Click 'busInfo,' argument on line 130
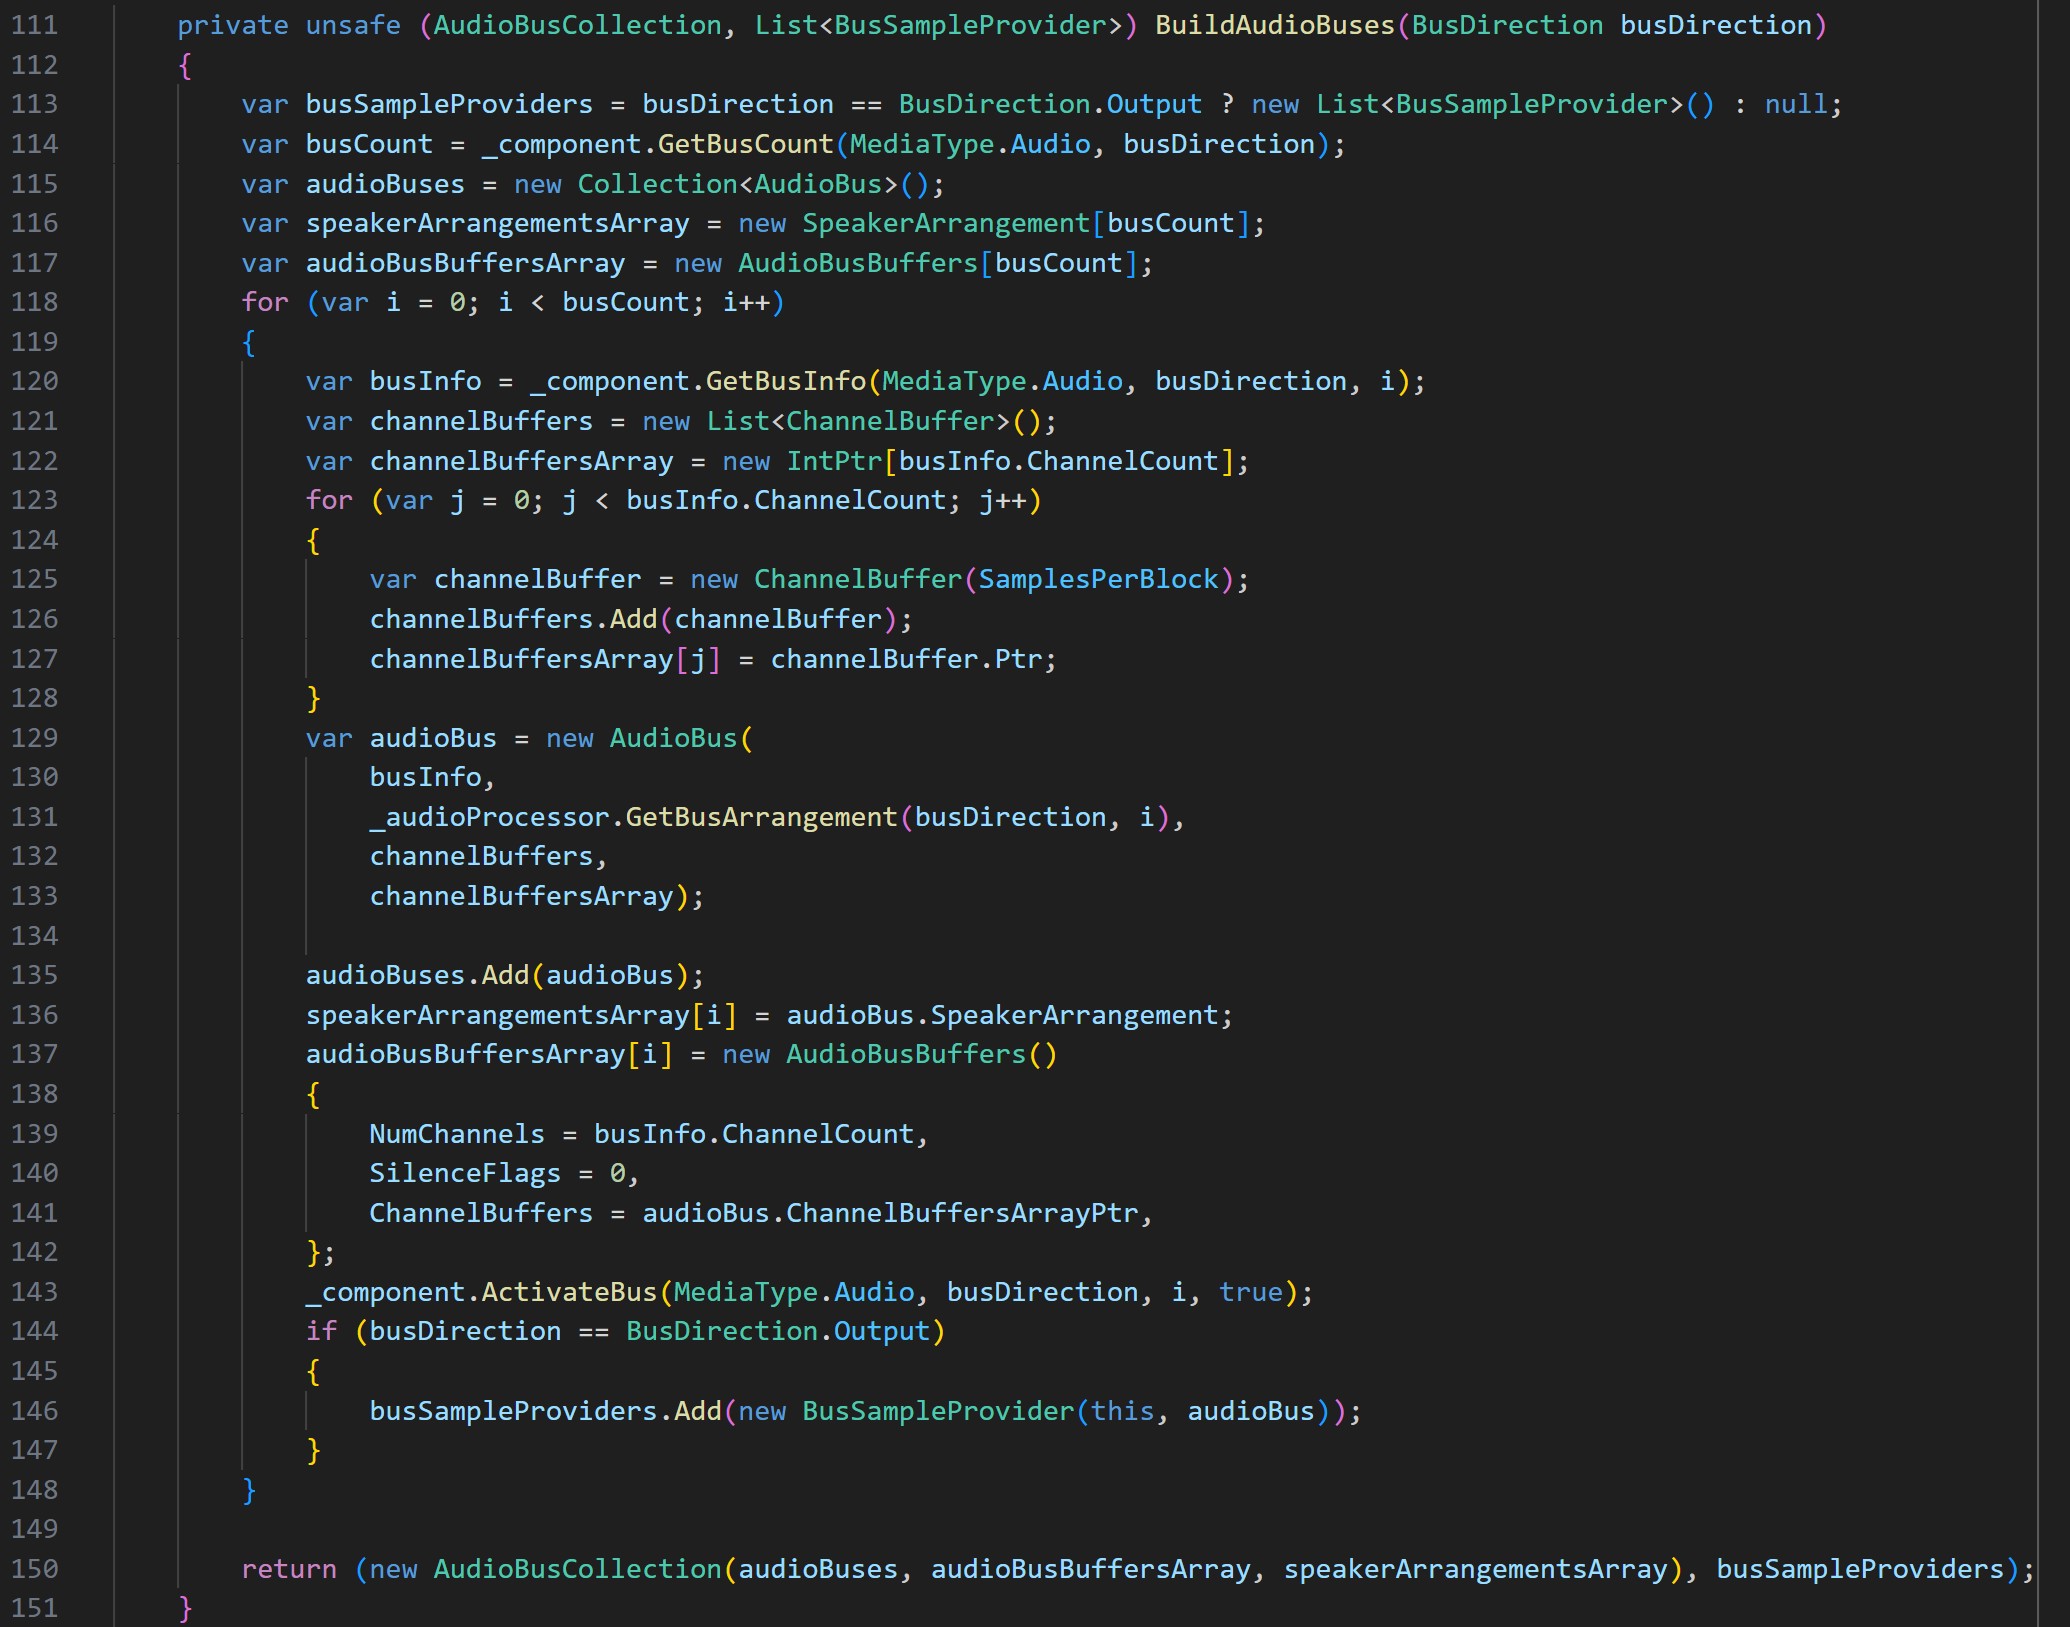This screenshot has height=1627, width=2070. click(432, 777)
